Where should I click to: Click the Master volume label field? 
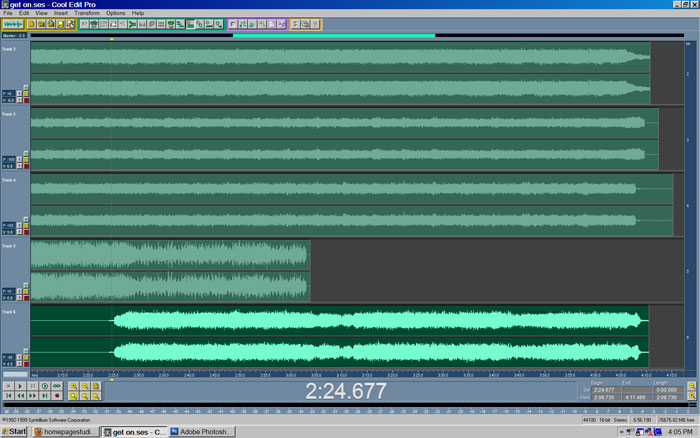[x=14, y=35]
